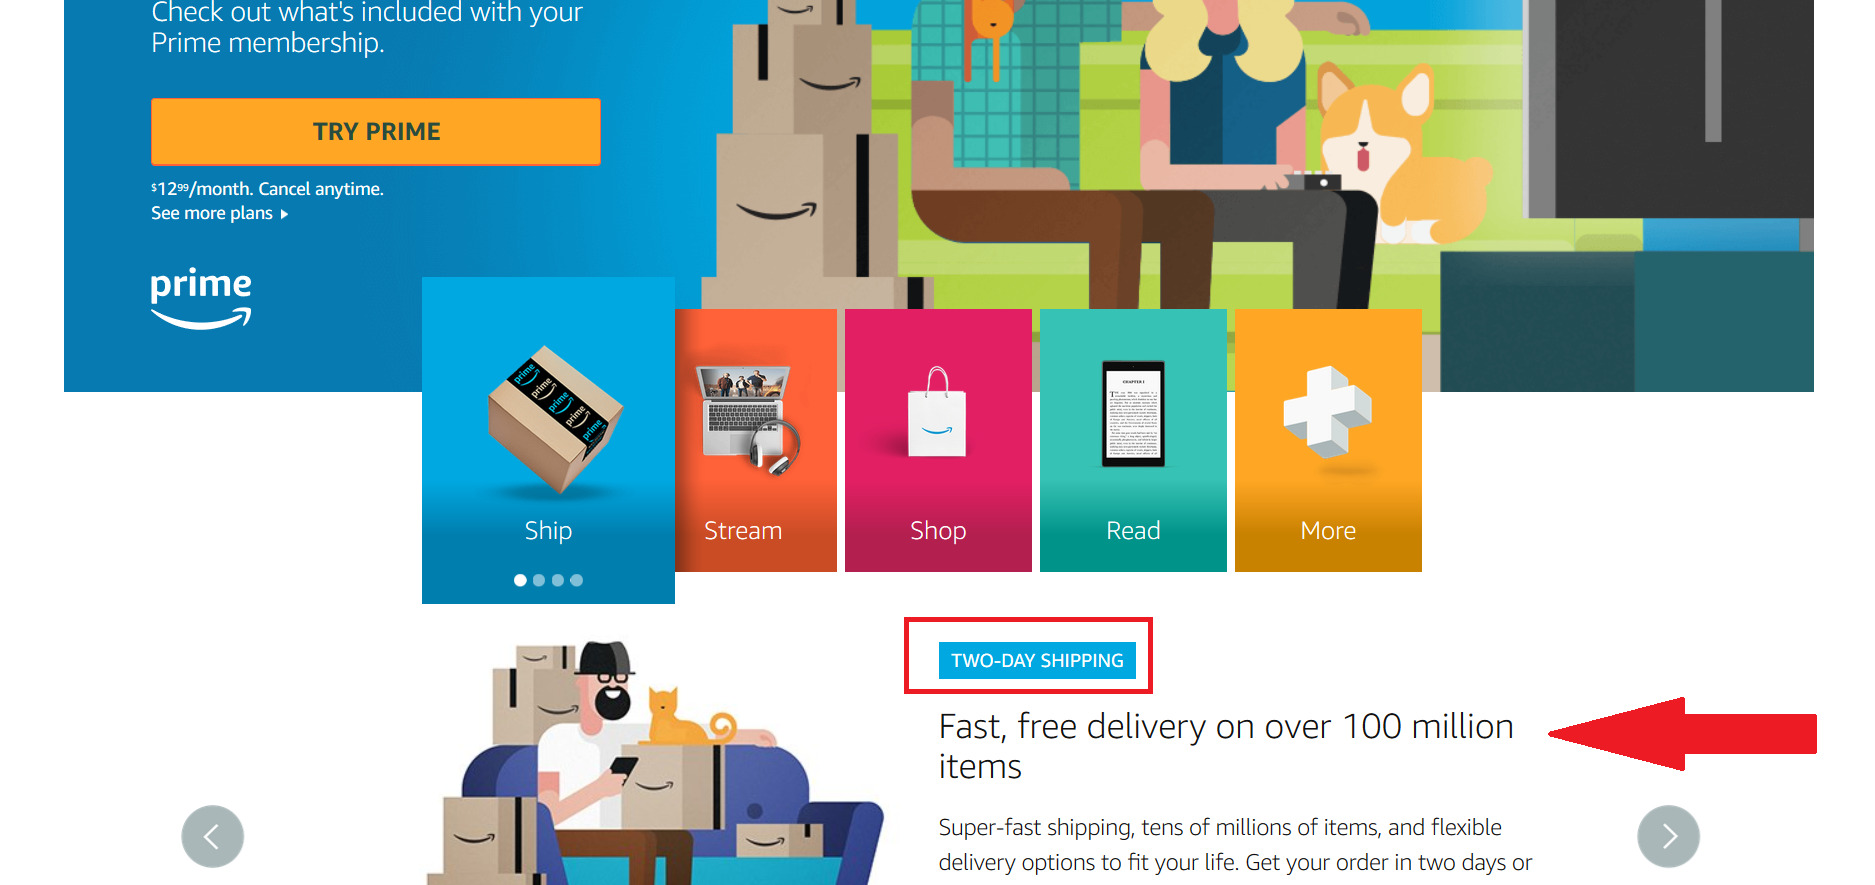Select the fourth carousel dot
The image size is (1875, 885).
click(577, 580)
